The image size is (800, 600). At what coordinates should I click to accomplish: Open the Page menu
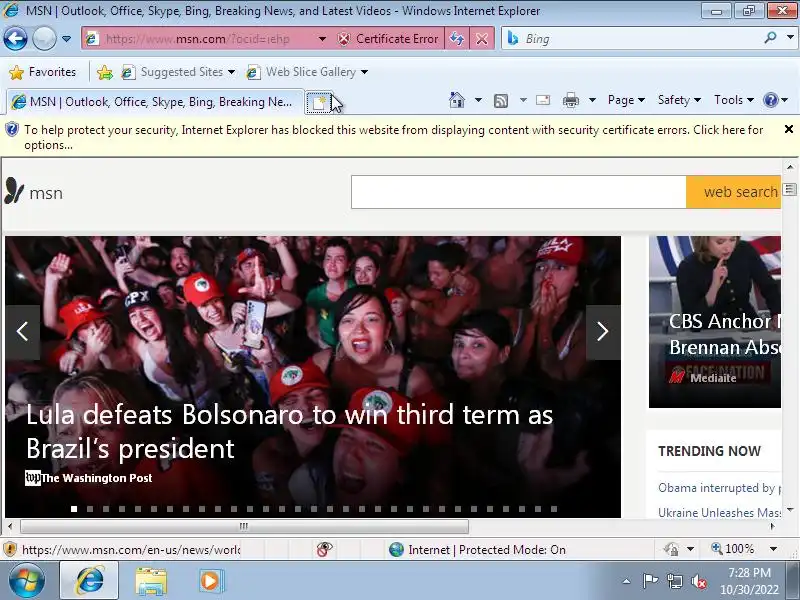(x=626, y=100)
